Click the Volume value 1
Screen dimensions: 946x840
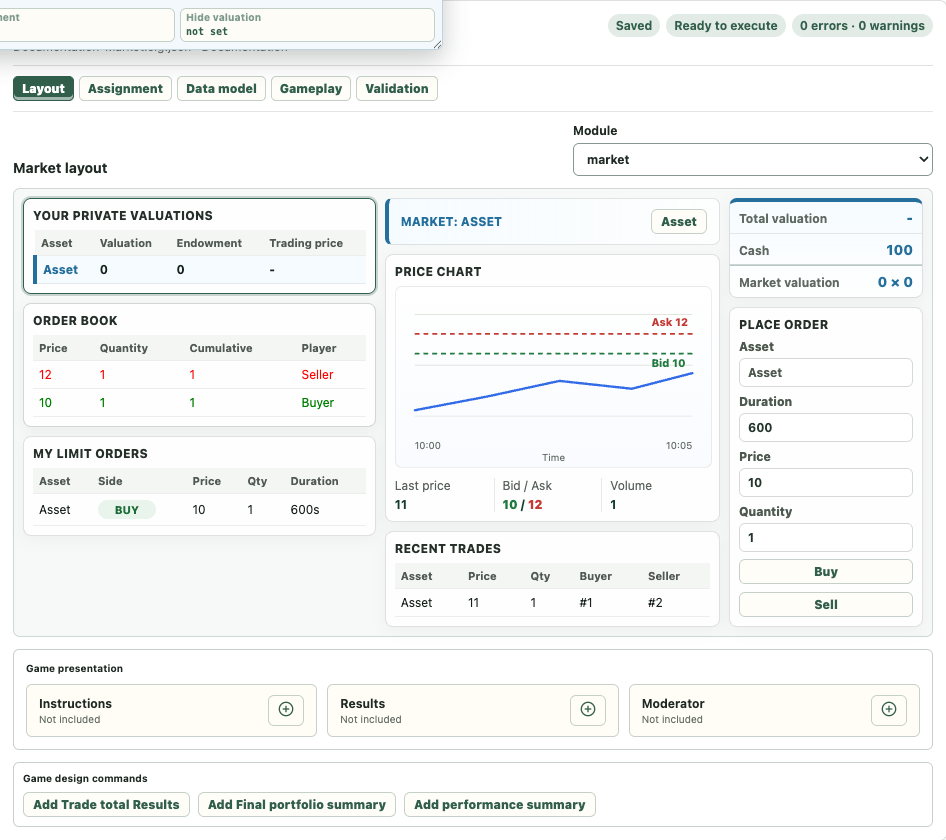613,504
